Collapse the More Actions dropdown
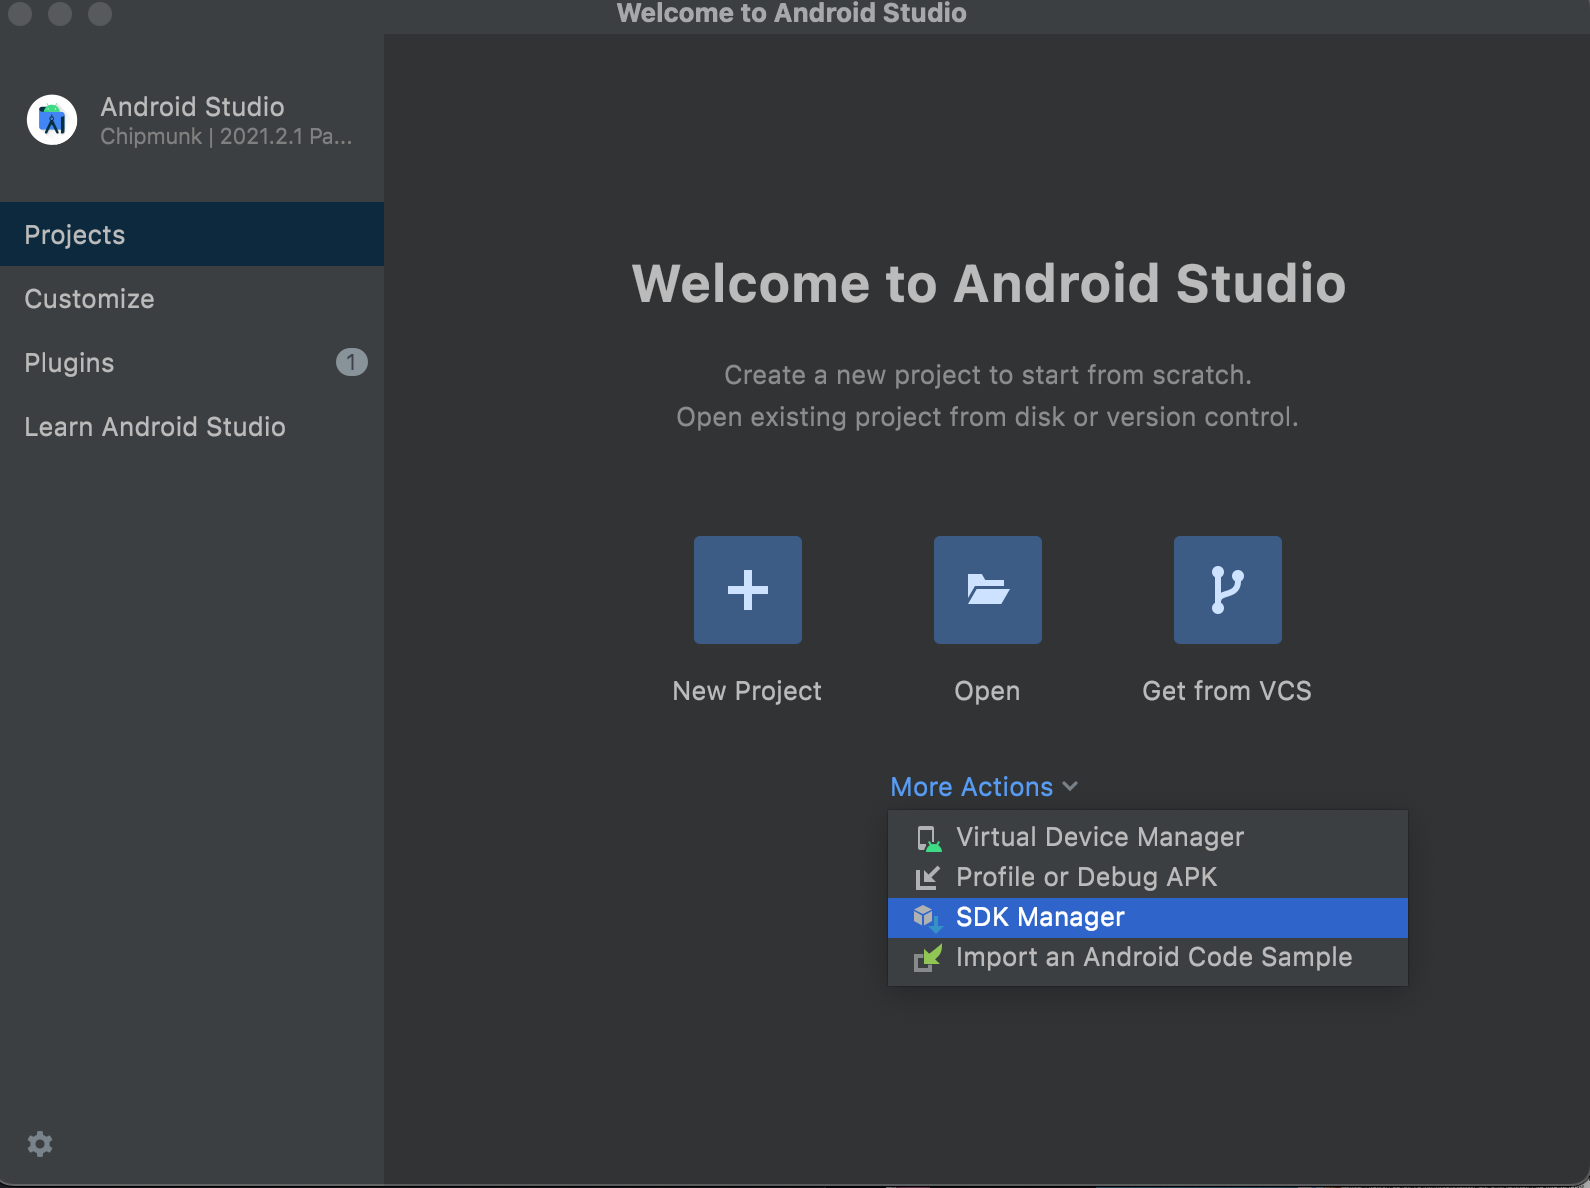The image size is (1590, 1188). pyautogui.click(x=984, y=787)
